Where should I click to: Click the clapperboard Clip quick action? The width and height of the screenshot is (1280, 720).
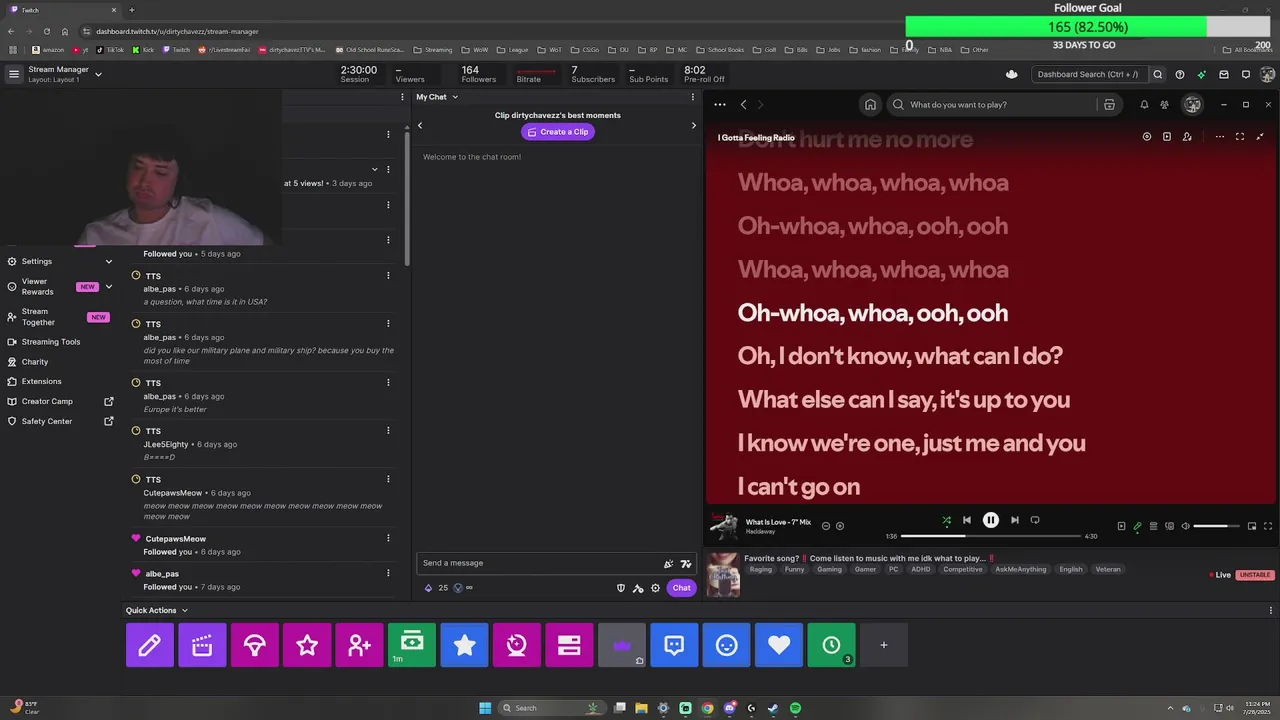tap(202, 645)
